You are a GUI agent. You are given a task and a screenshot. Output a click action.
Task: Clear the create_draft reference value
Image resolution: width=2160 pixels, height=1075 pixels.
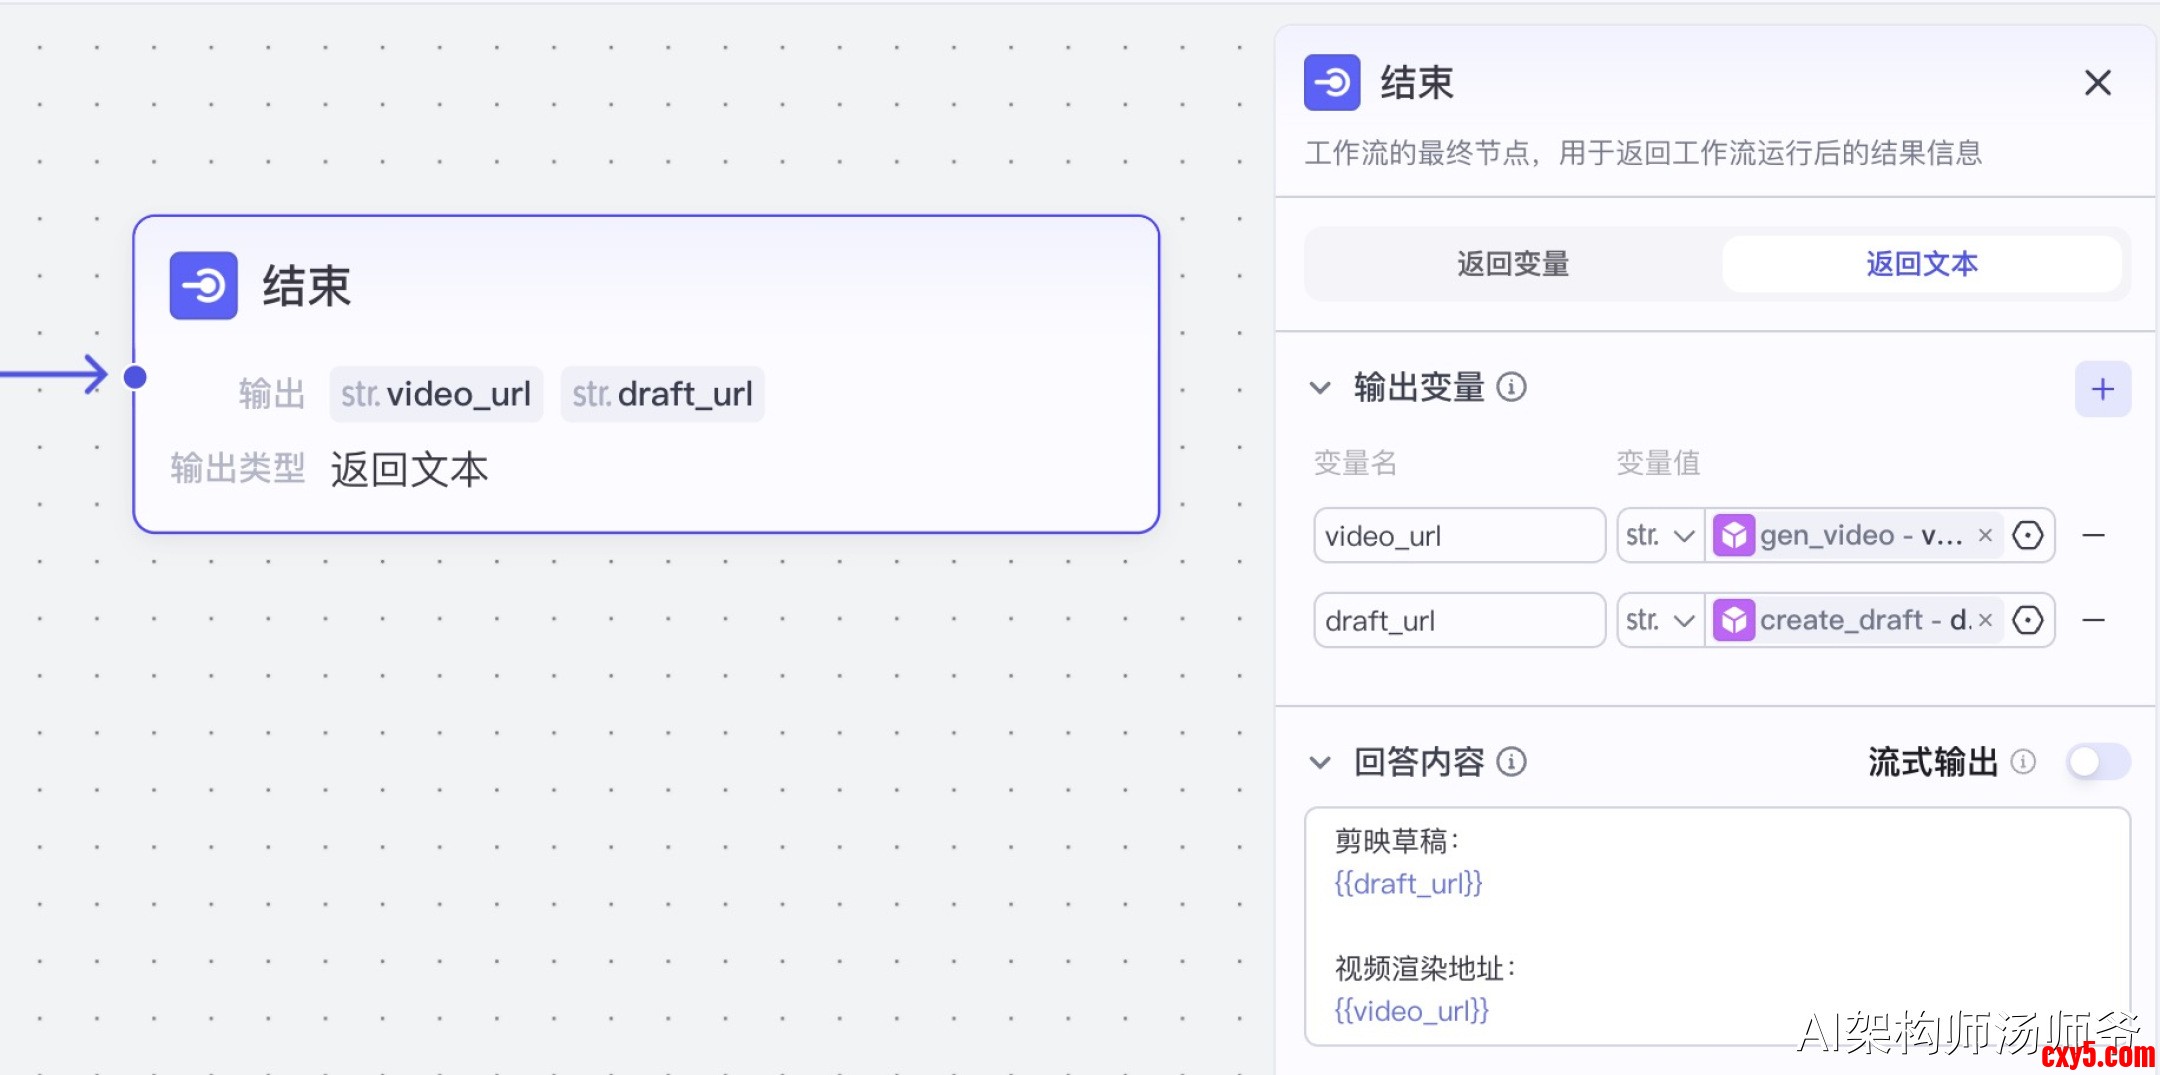click(x=1985, y=621)
